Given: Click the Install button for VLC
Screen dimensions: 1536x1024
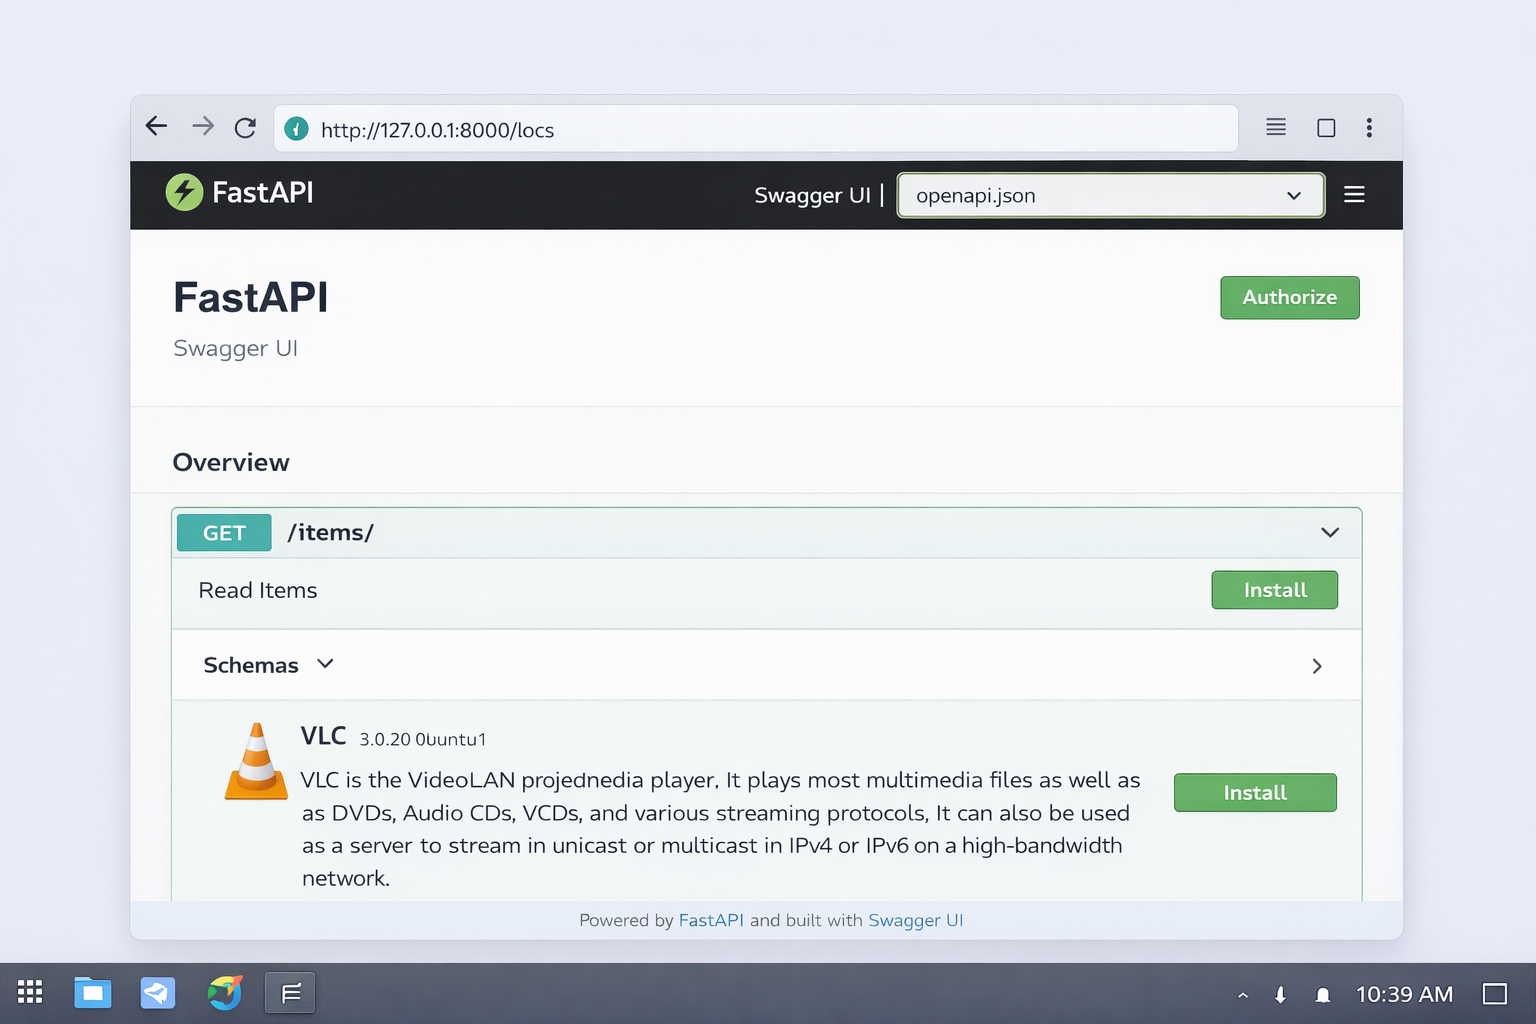Looking at the screenshot, I should pyautogui.click(x=1255, y=793).
